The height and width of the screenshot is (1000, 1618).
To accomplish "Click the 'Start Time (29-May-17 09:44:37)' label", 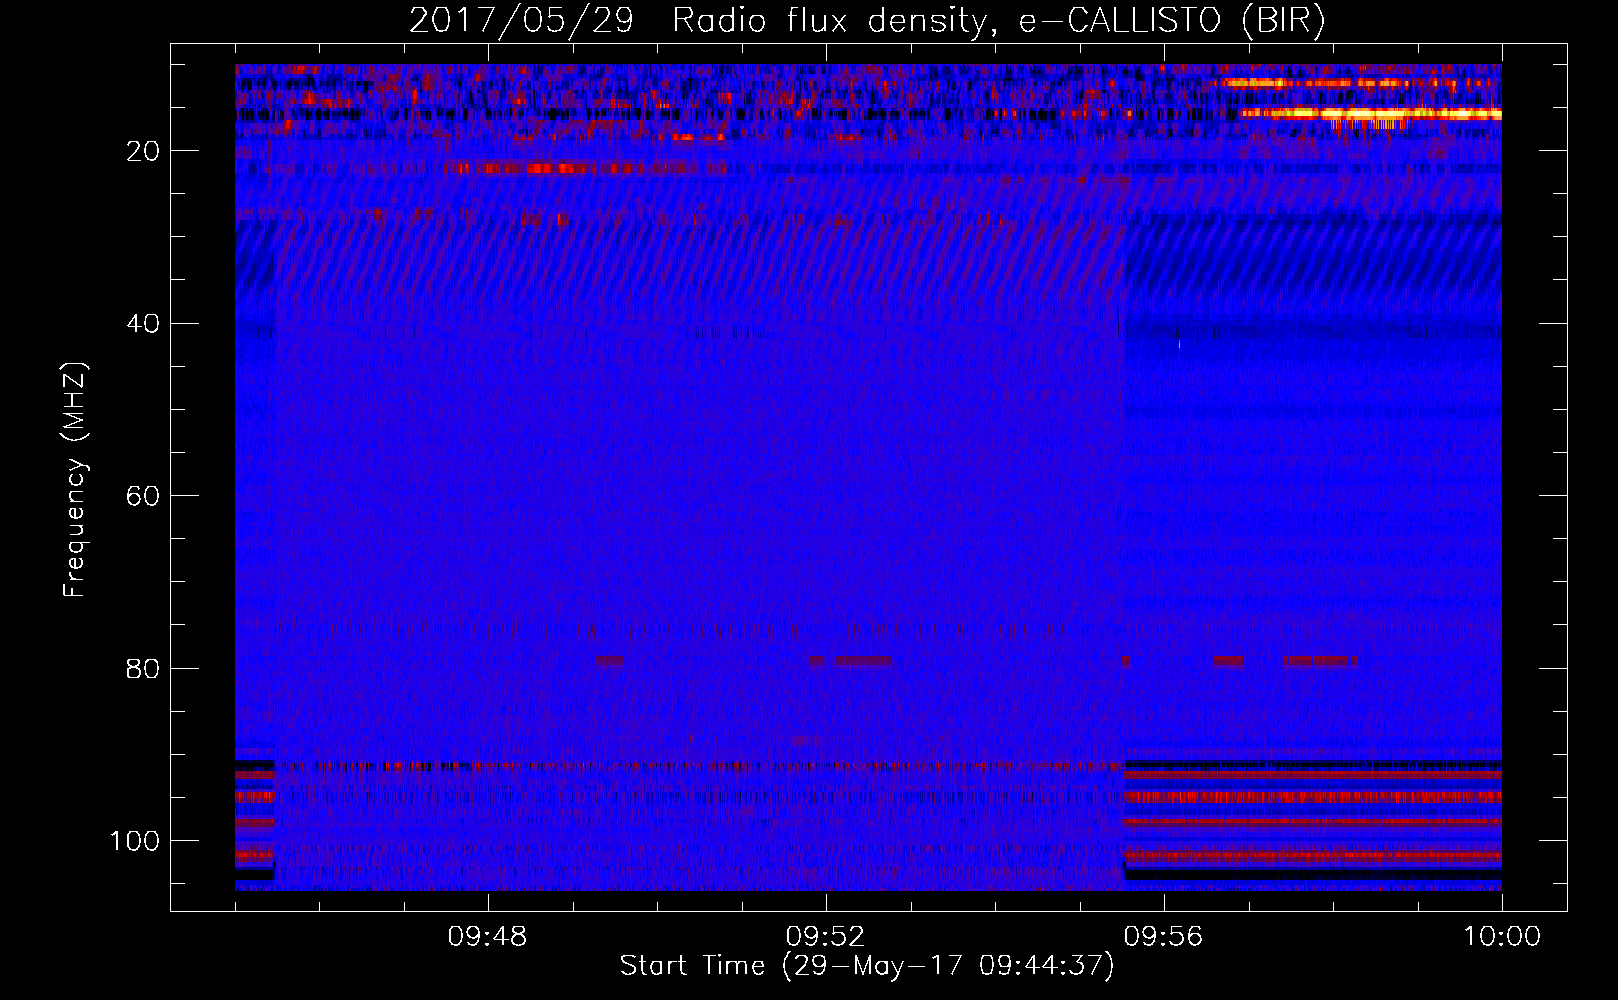I will tap(867, 966).
